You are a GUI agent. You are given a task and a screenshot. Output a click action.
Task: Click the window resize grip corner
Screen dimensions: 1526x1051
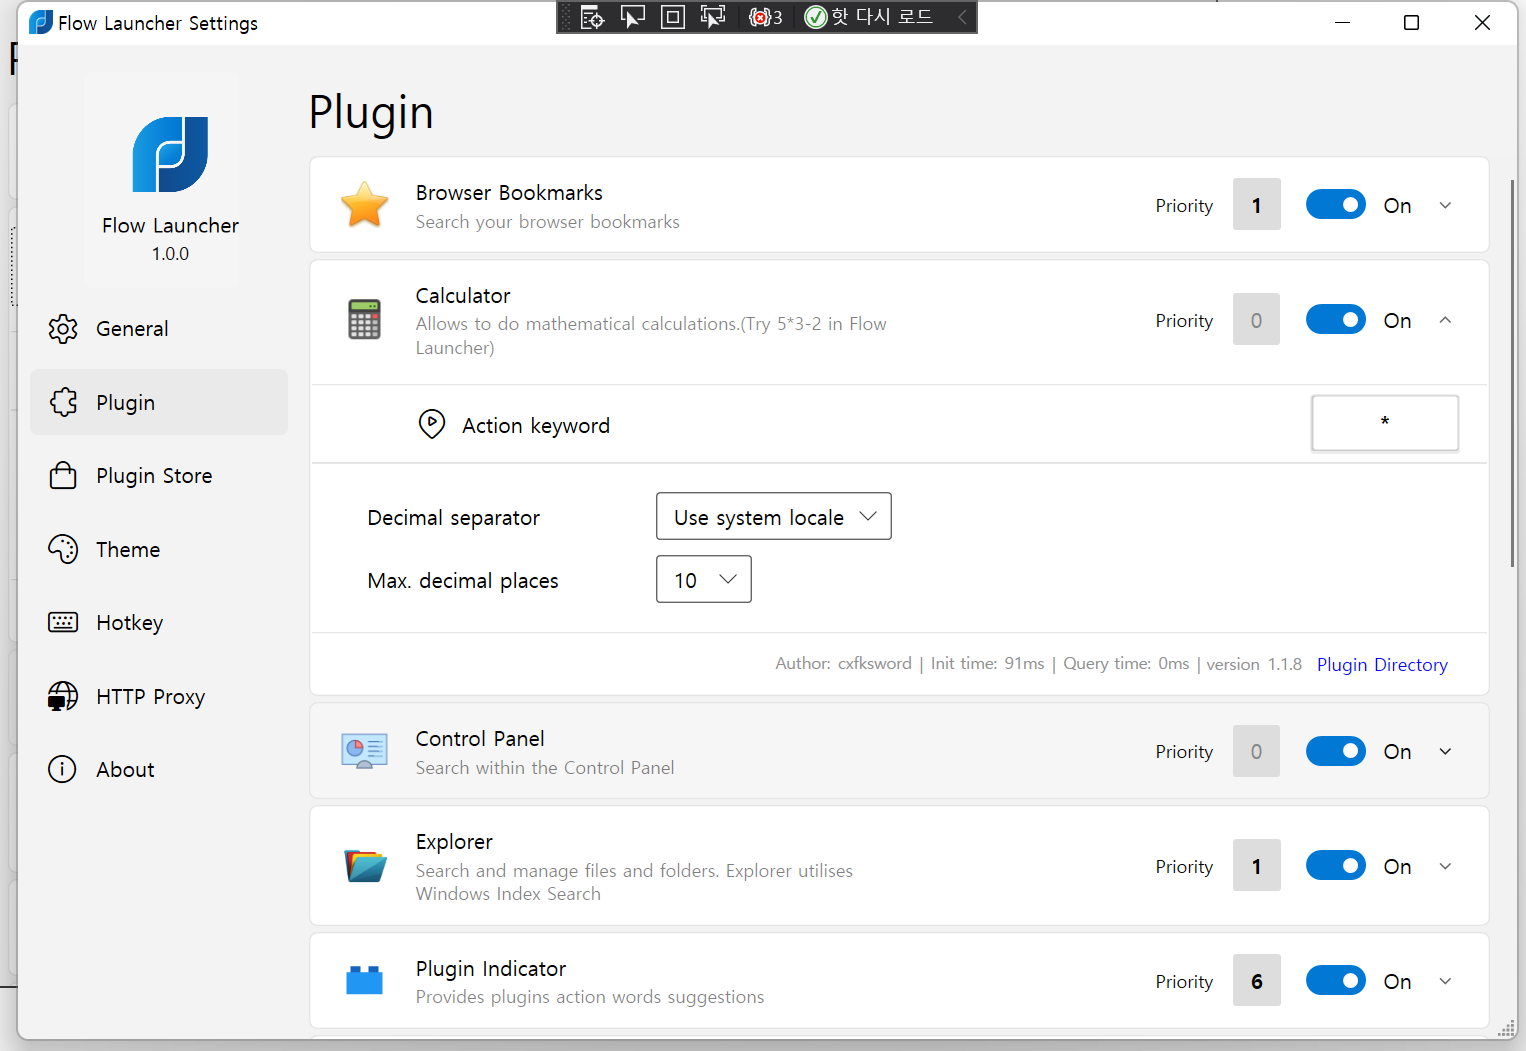coord(1506,1029)
